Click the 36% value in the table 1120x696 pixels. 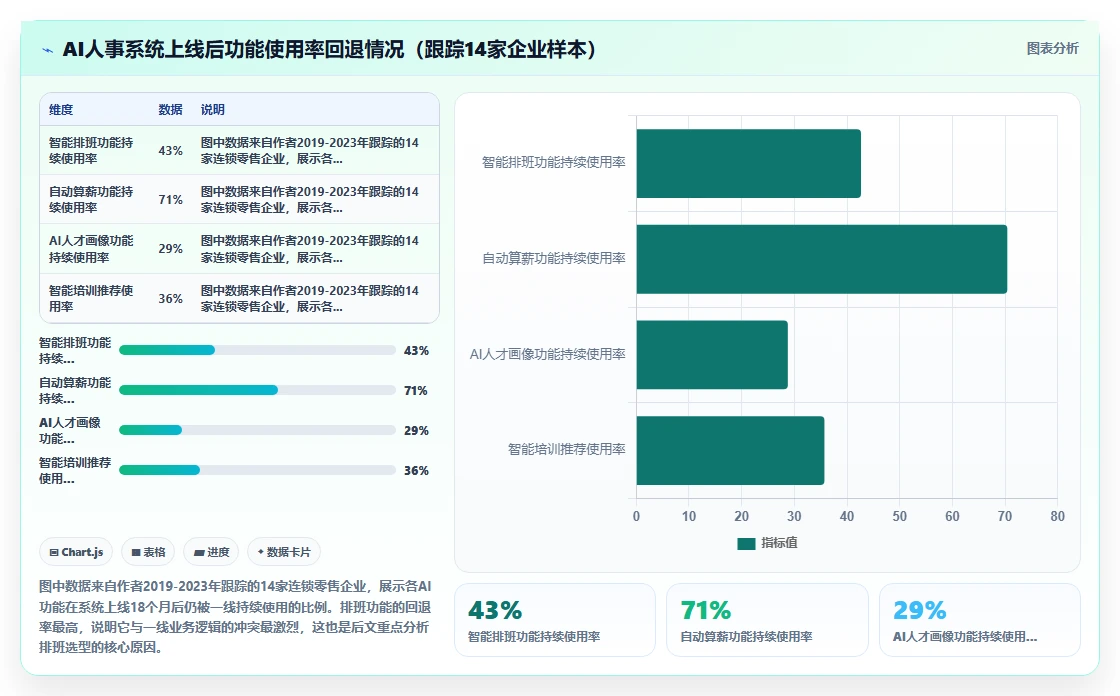(x=170, y=299)
